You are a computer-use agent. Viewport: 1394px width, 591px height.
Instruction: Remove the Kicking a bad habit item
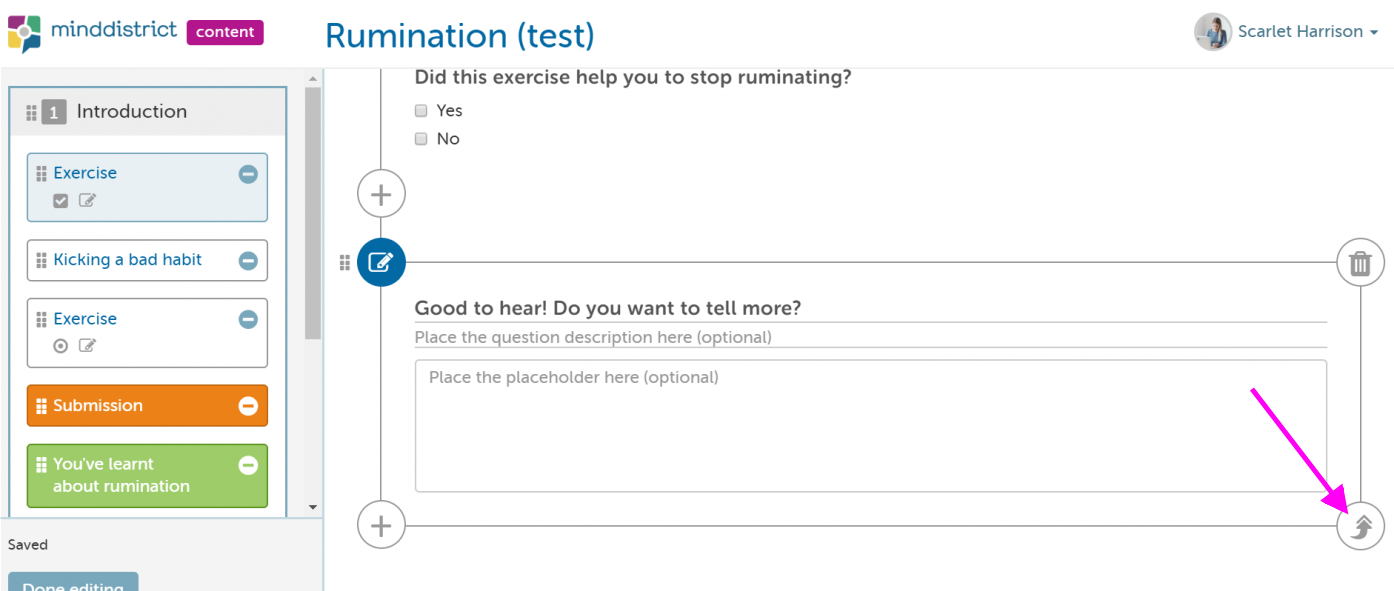pos(248,261)
